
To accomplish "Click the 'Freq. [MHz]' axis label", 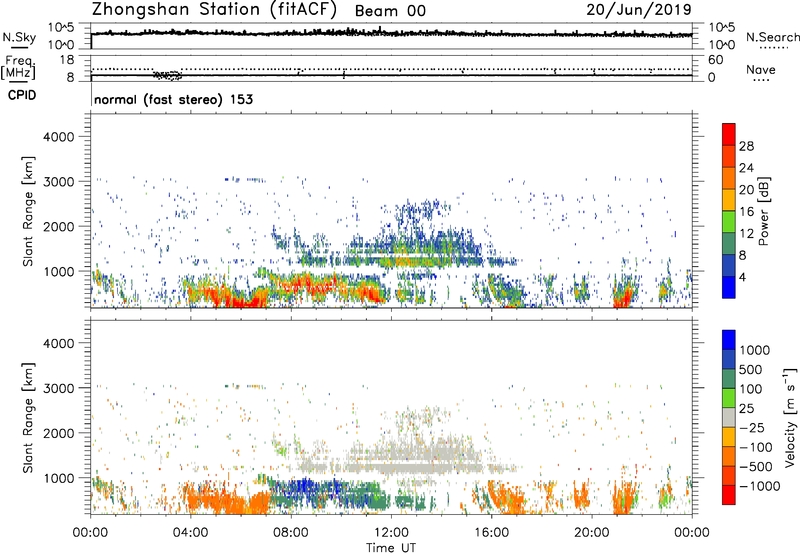I will coord(18,68).
